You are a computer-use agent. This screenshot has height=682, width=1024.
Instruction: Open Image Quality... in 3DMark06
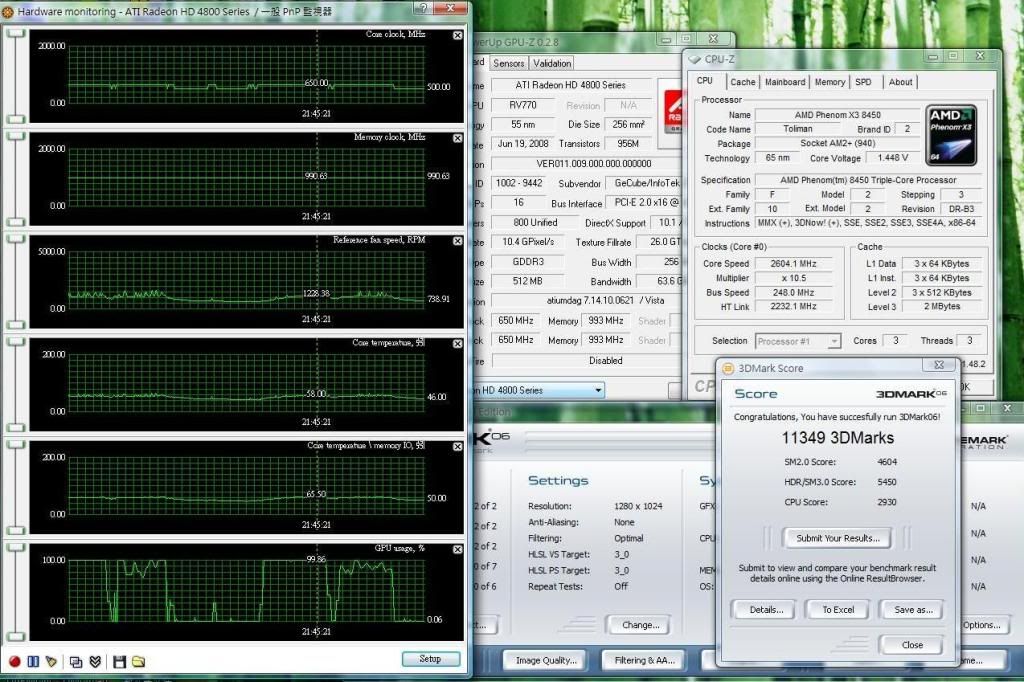pyautogui.click(x=546, y=660)
